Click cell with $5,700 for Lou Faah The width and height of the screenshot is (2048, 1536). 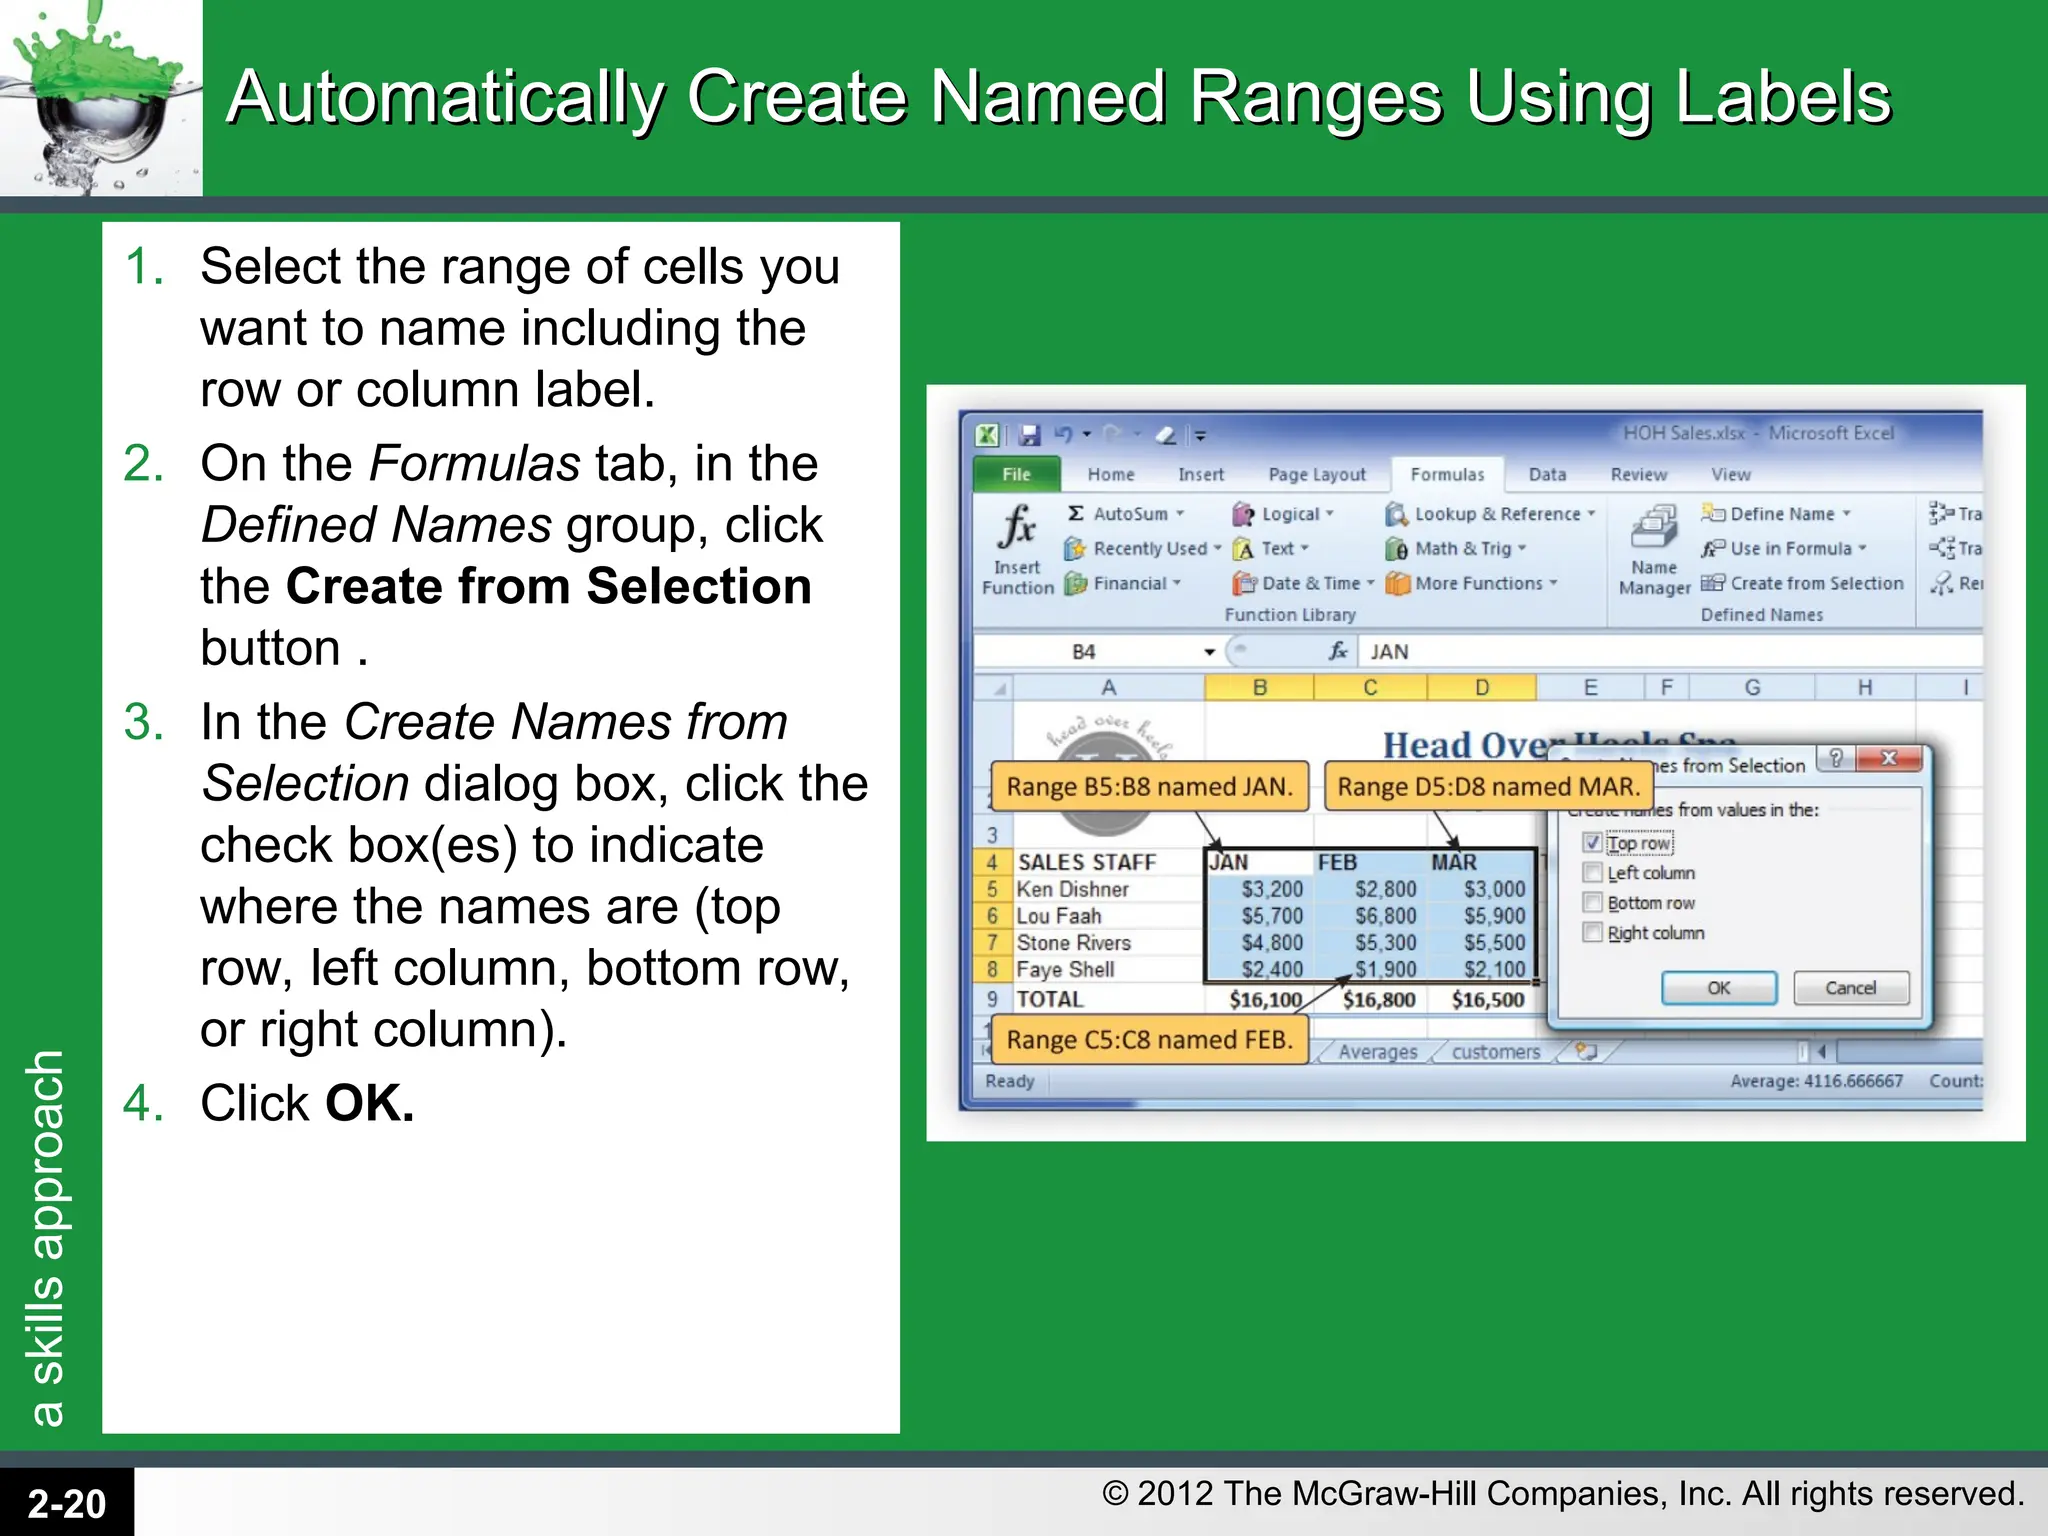[x=1260, y=916]
